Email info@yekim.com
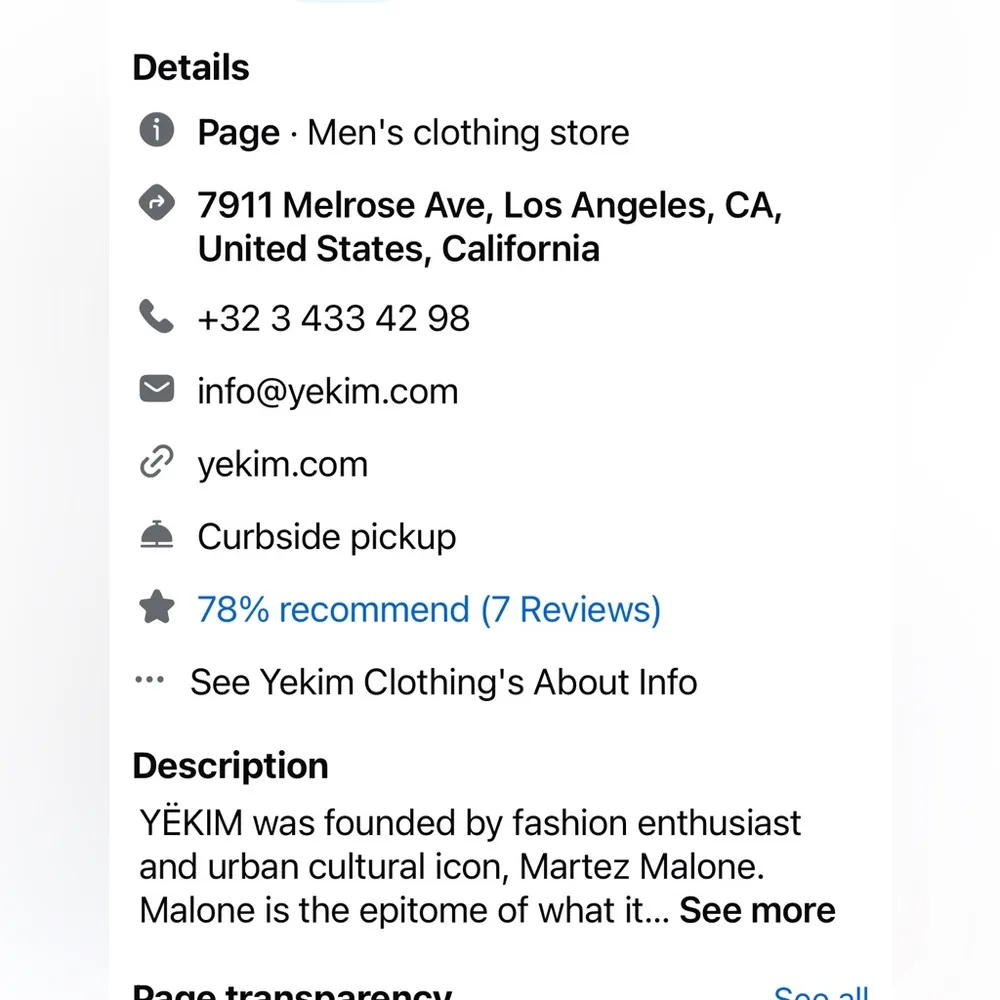The image size is (1000, 1000). click(327, 391)
